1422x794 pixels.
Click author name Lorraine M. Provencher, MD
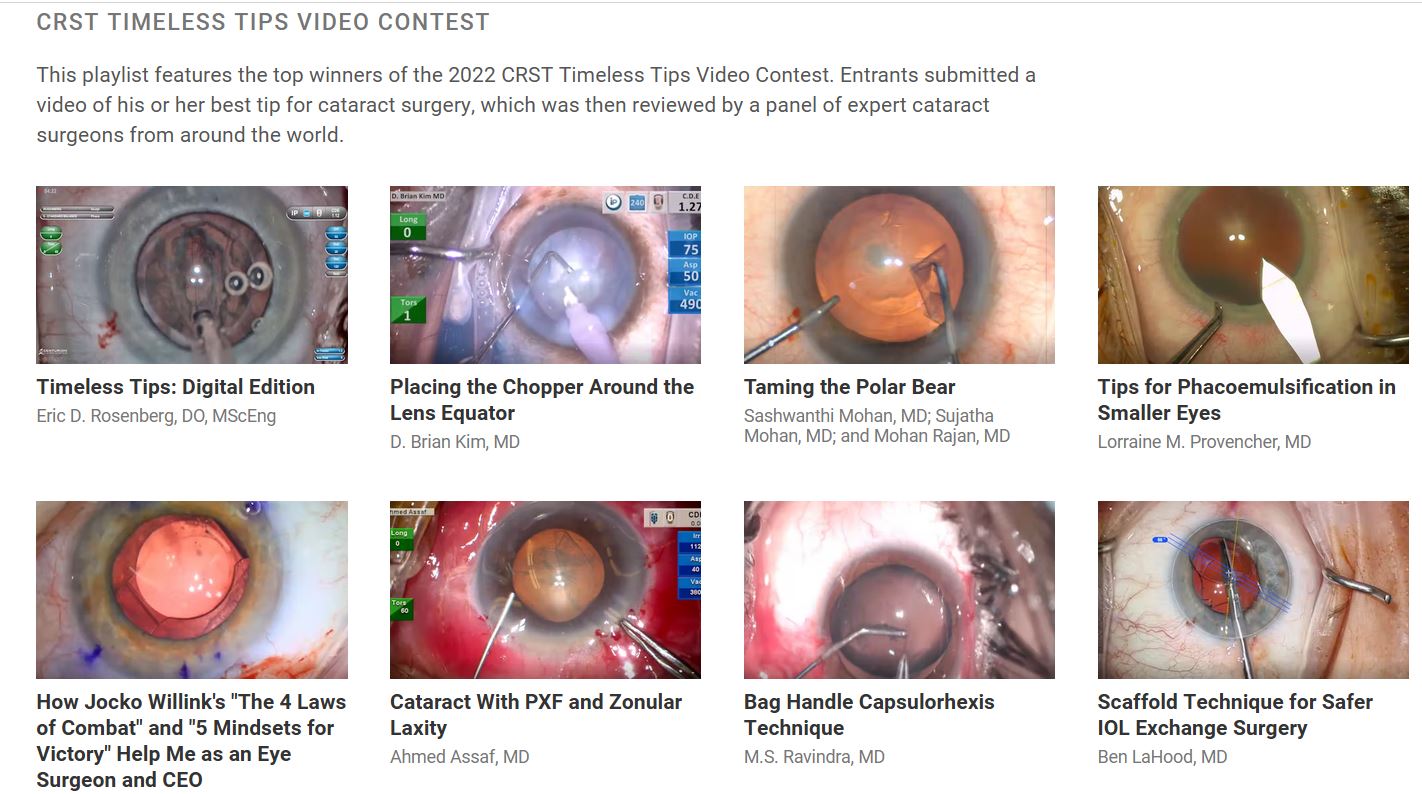pos(1204,441)
